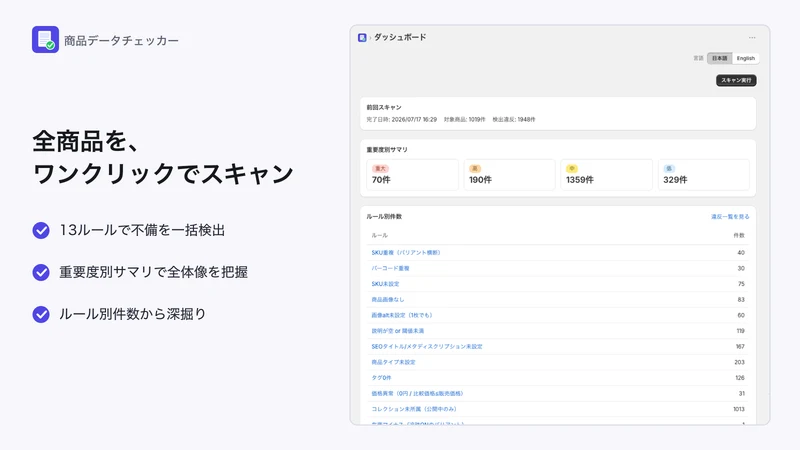Click the 重要度別サマリ heading
Image resolution: width=800 pixels, height=450 pixels.
[x=387, y=150]
